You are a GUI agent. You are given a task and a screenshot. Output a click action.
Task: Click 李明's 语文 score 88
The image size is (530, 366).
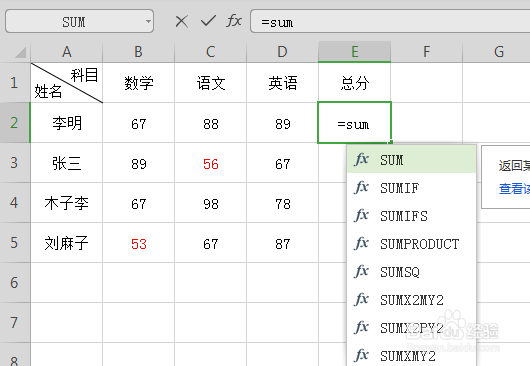click(x=211, y=124)
